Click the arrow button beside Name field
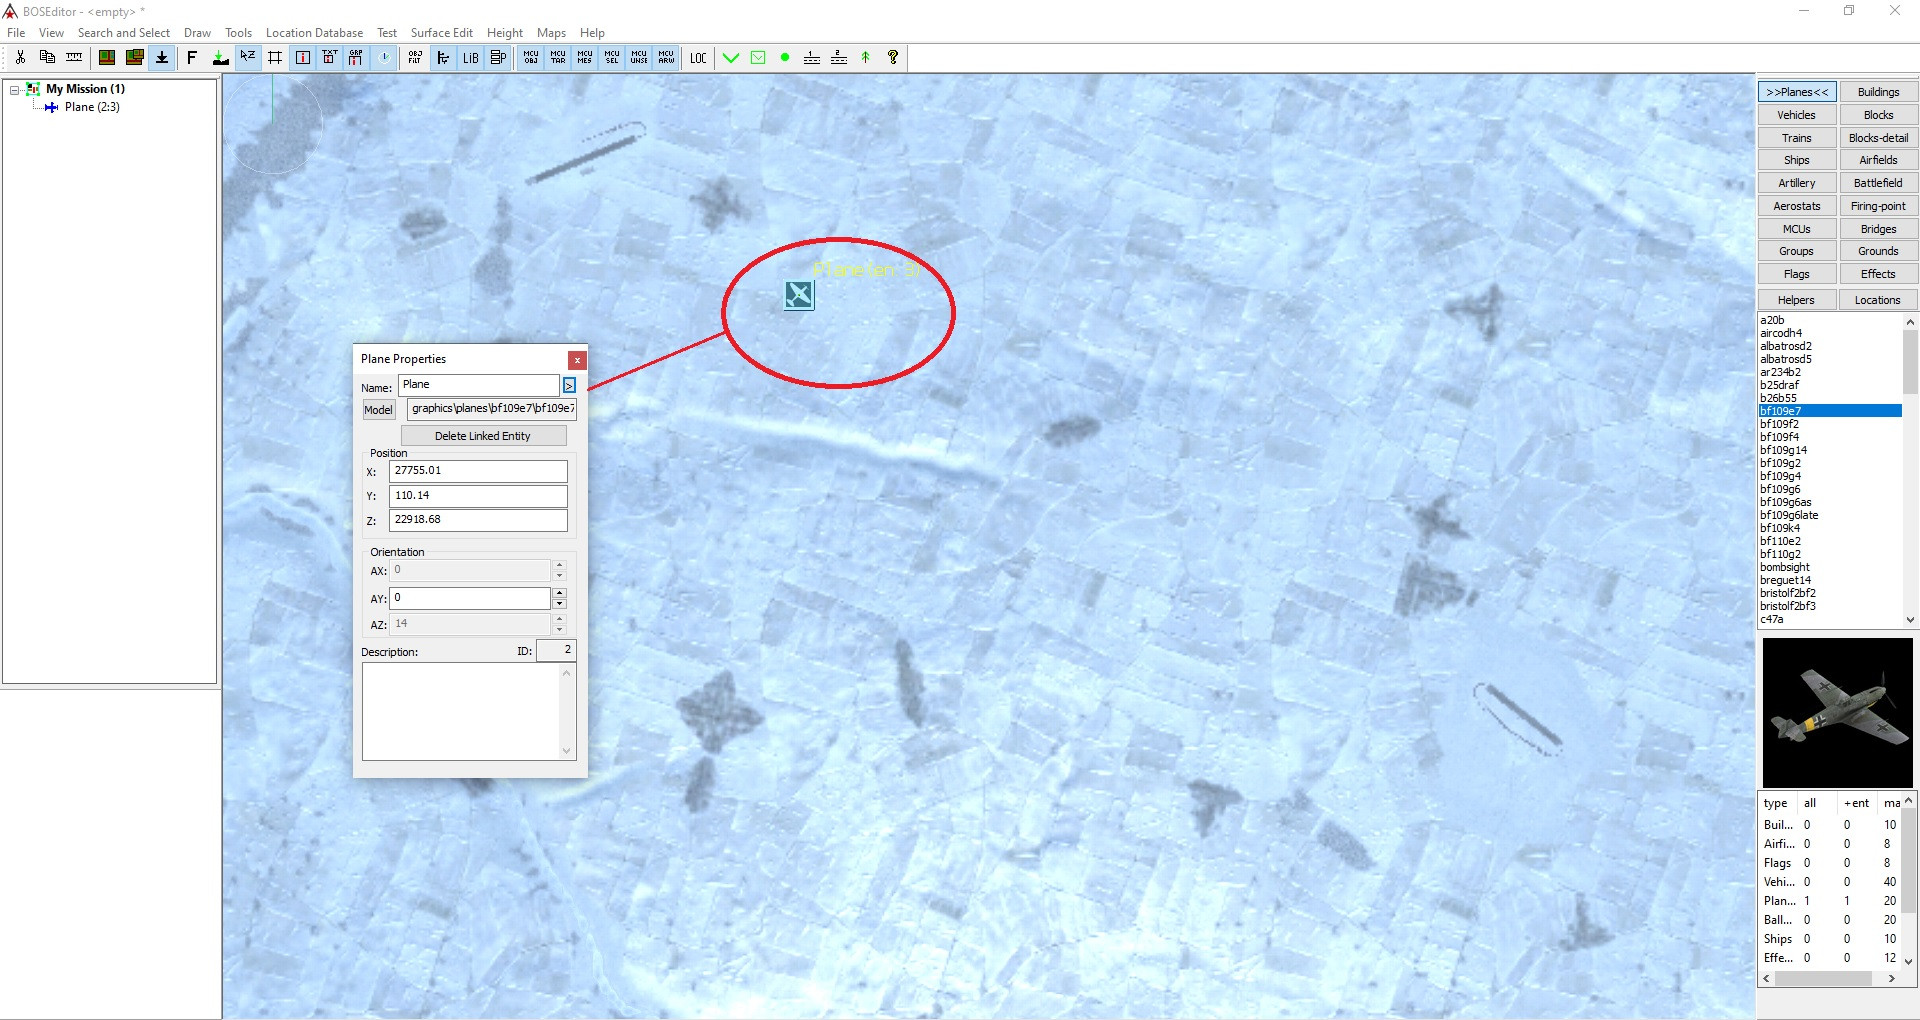The height and width of the screenshot is (1020, 1920). pyautogui.click(x=569, y=385)
